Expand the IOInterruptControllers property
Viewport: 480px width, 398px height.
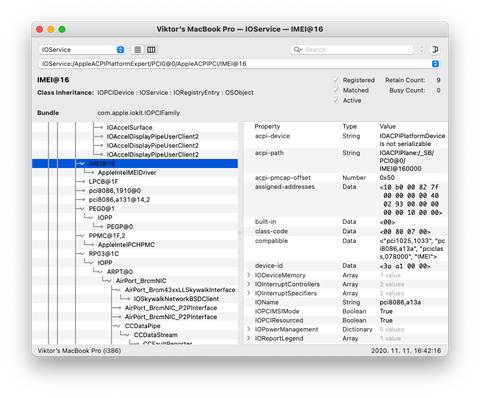pos(249,284)
